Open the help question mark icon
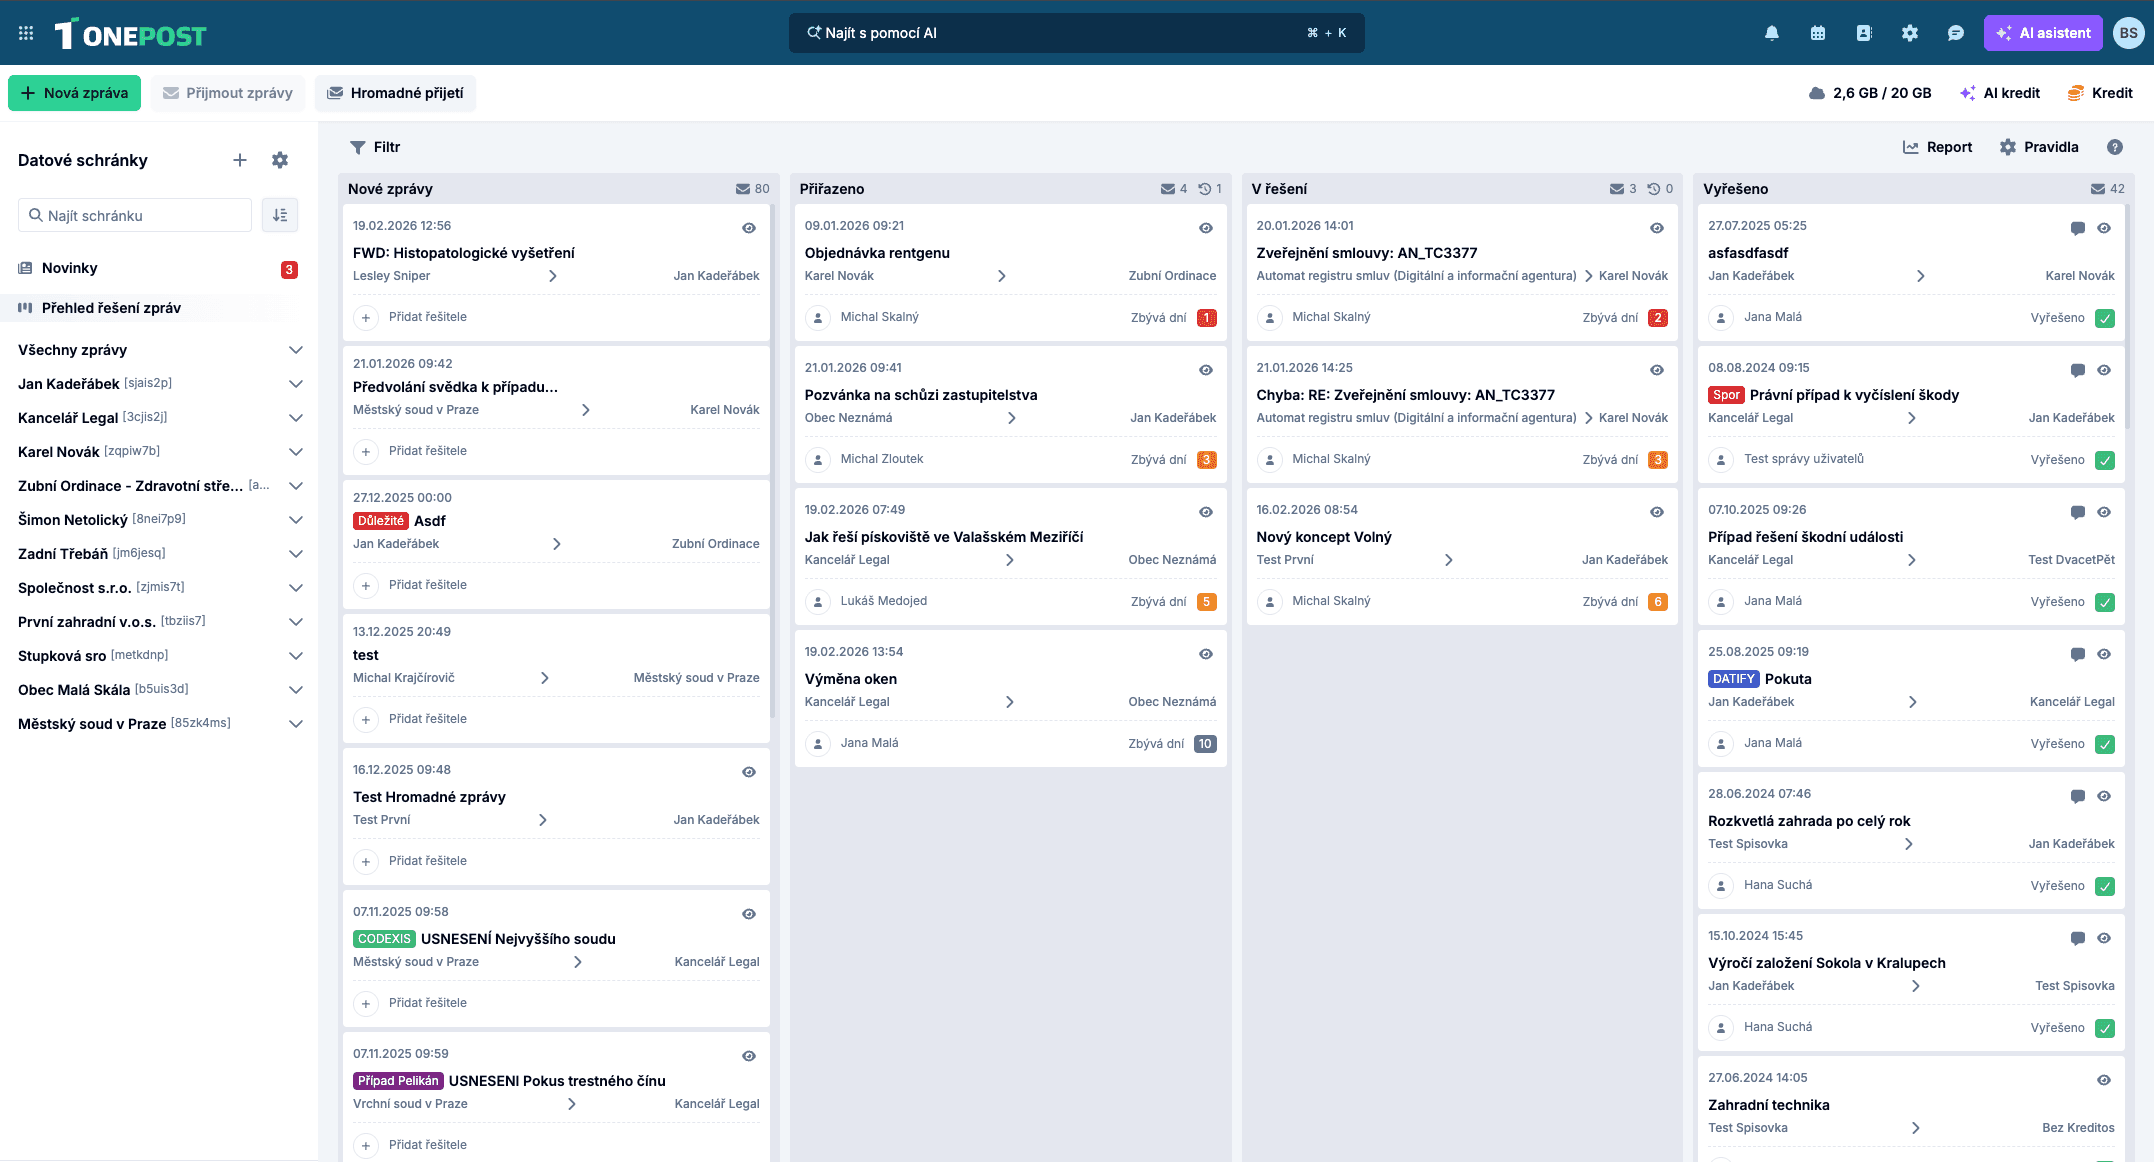Viewport: 2154px width, 1162px height. point(2115,147)
